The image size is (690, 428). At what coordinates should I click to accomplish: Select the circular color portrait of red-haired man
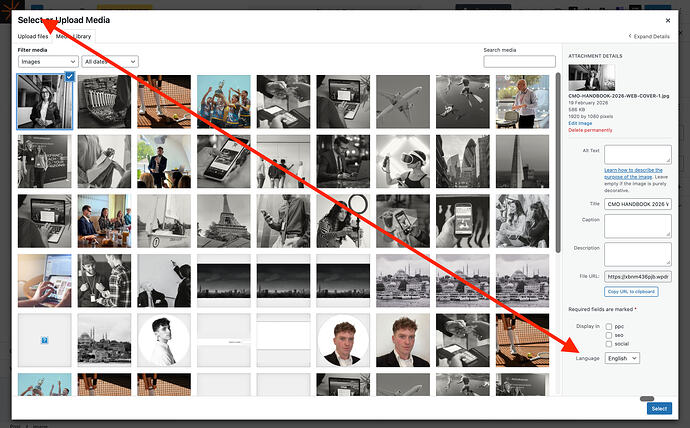343,340
